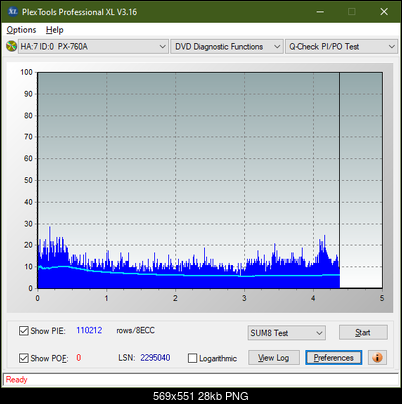Image resolution: width=402 pixels, height=404 pixels.
Task: Close the PlexTools Professional XL window
Action: (x=384, y=12)
